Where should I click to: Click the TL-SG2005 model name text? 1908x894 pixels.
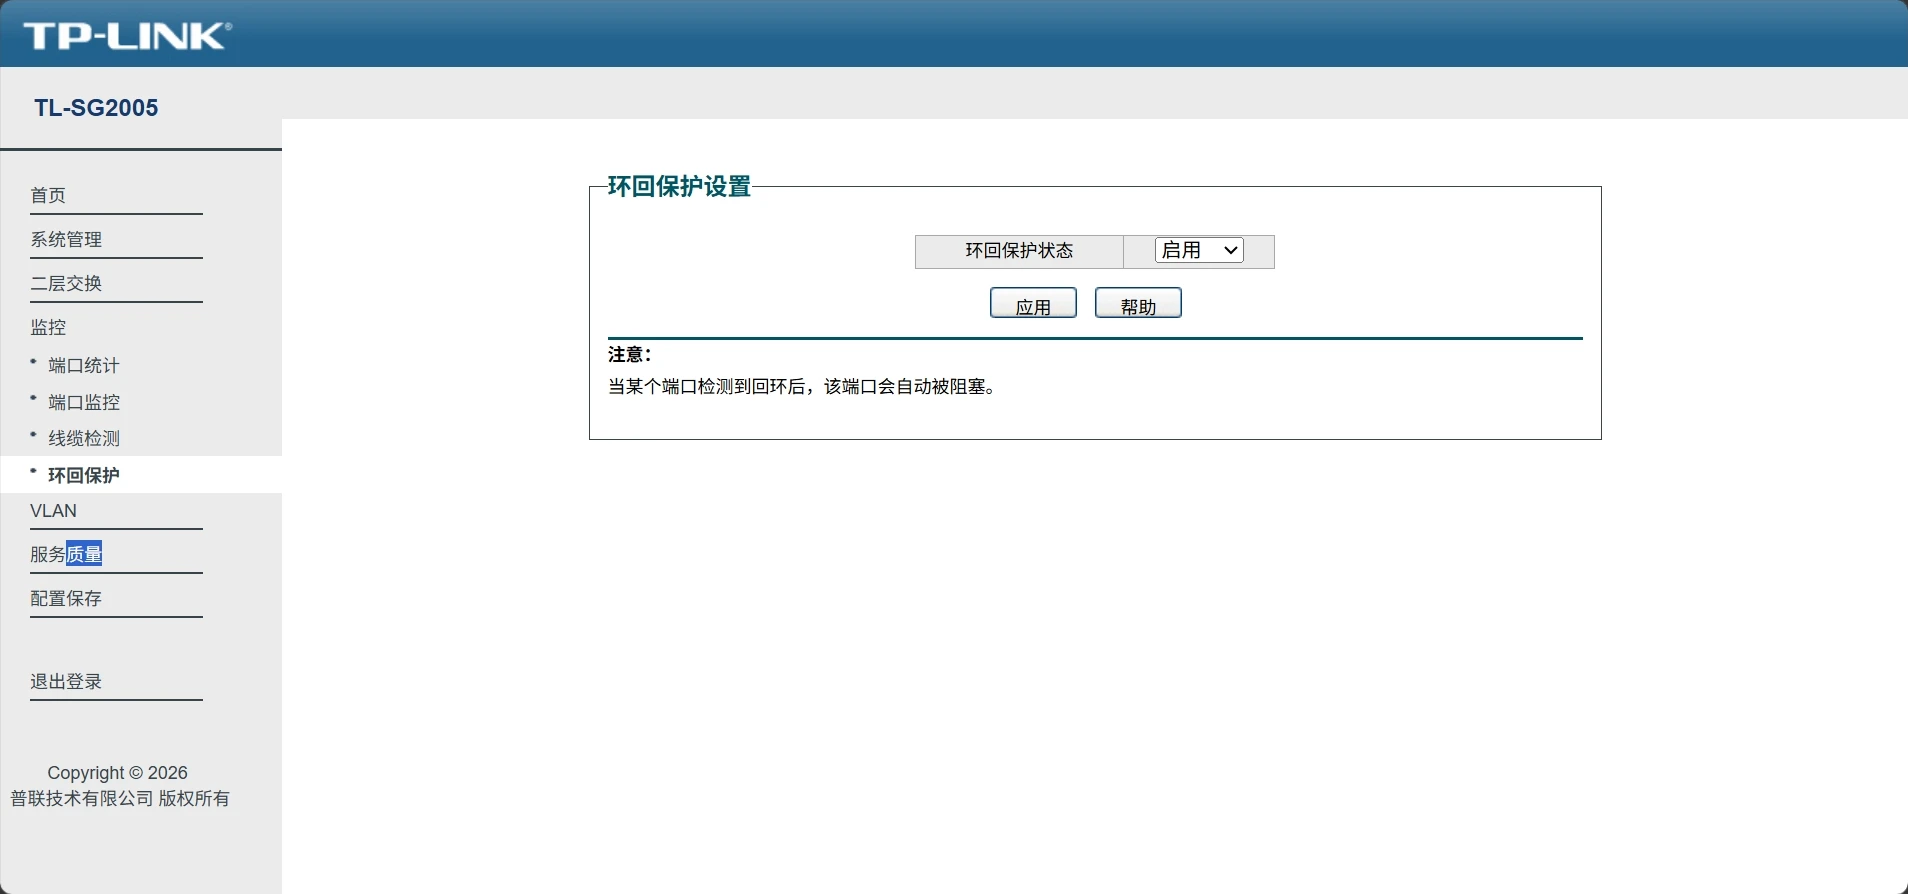click(96, 108)
